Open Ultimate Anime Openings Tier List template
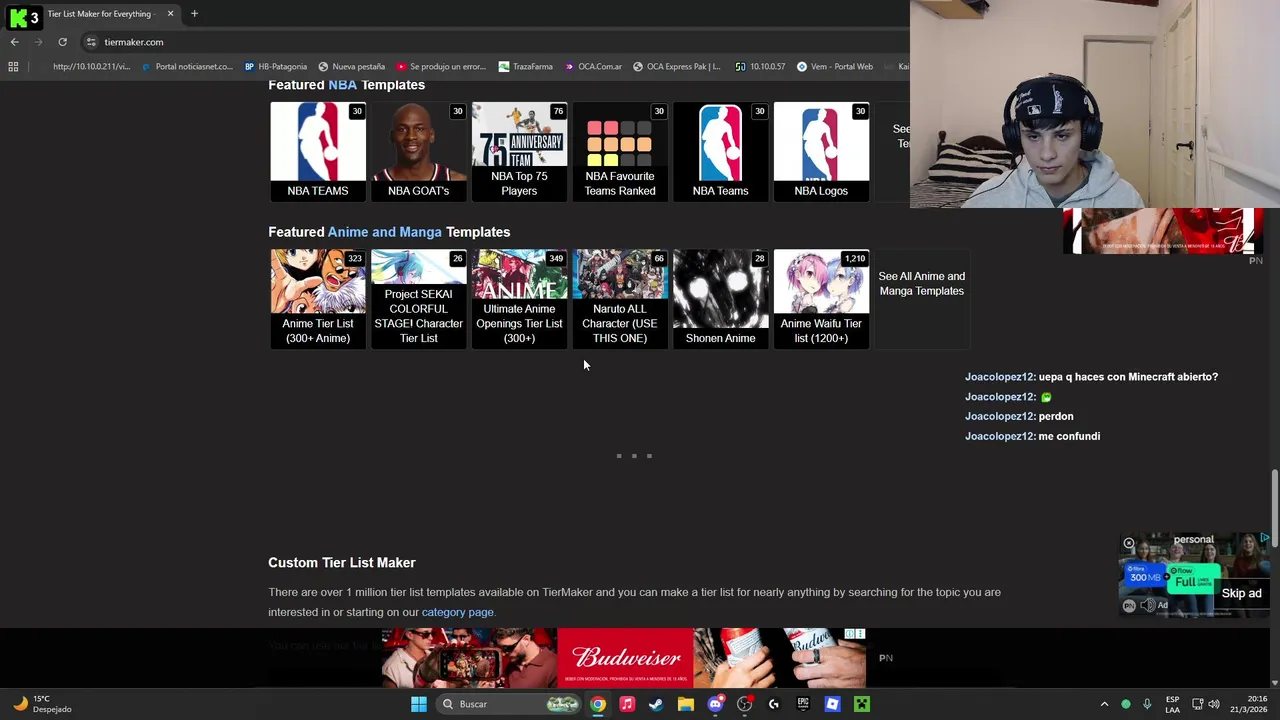Image resolution: width=1280 pixels, height=720 pixels. (x=519, y=299)
